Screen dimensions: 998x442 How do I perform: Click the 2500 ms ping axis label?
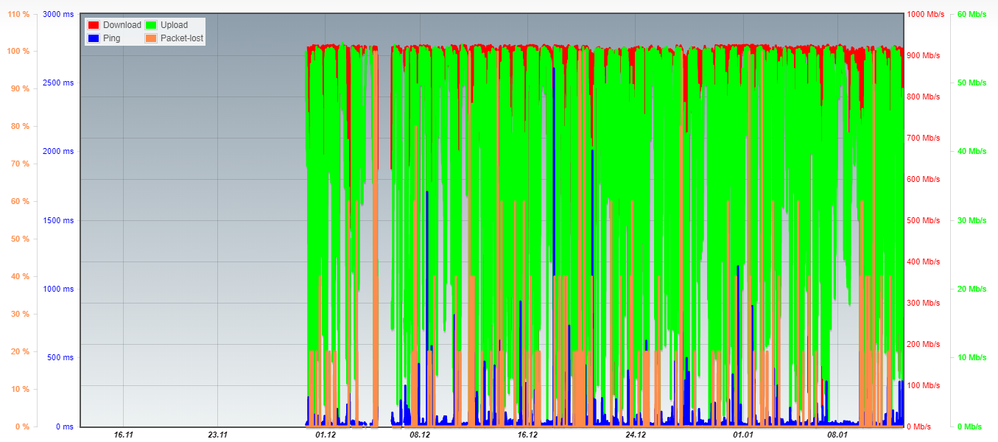tap(59, 83)
